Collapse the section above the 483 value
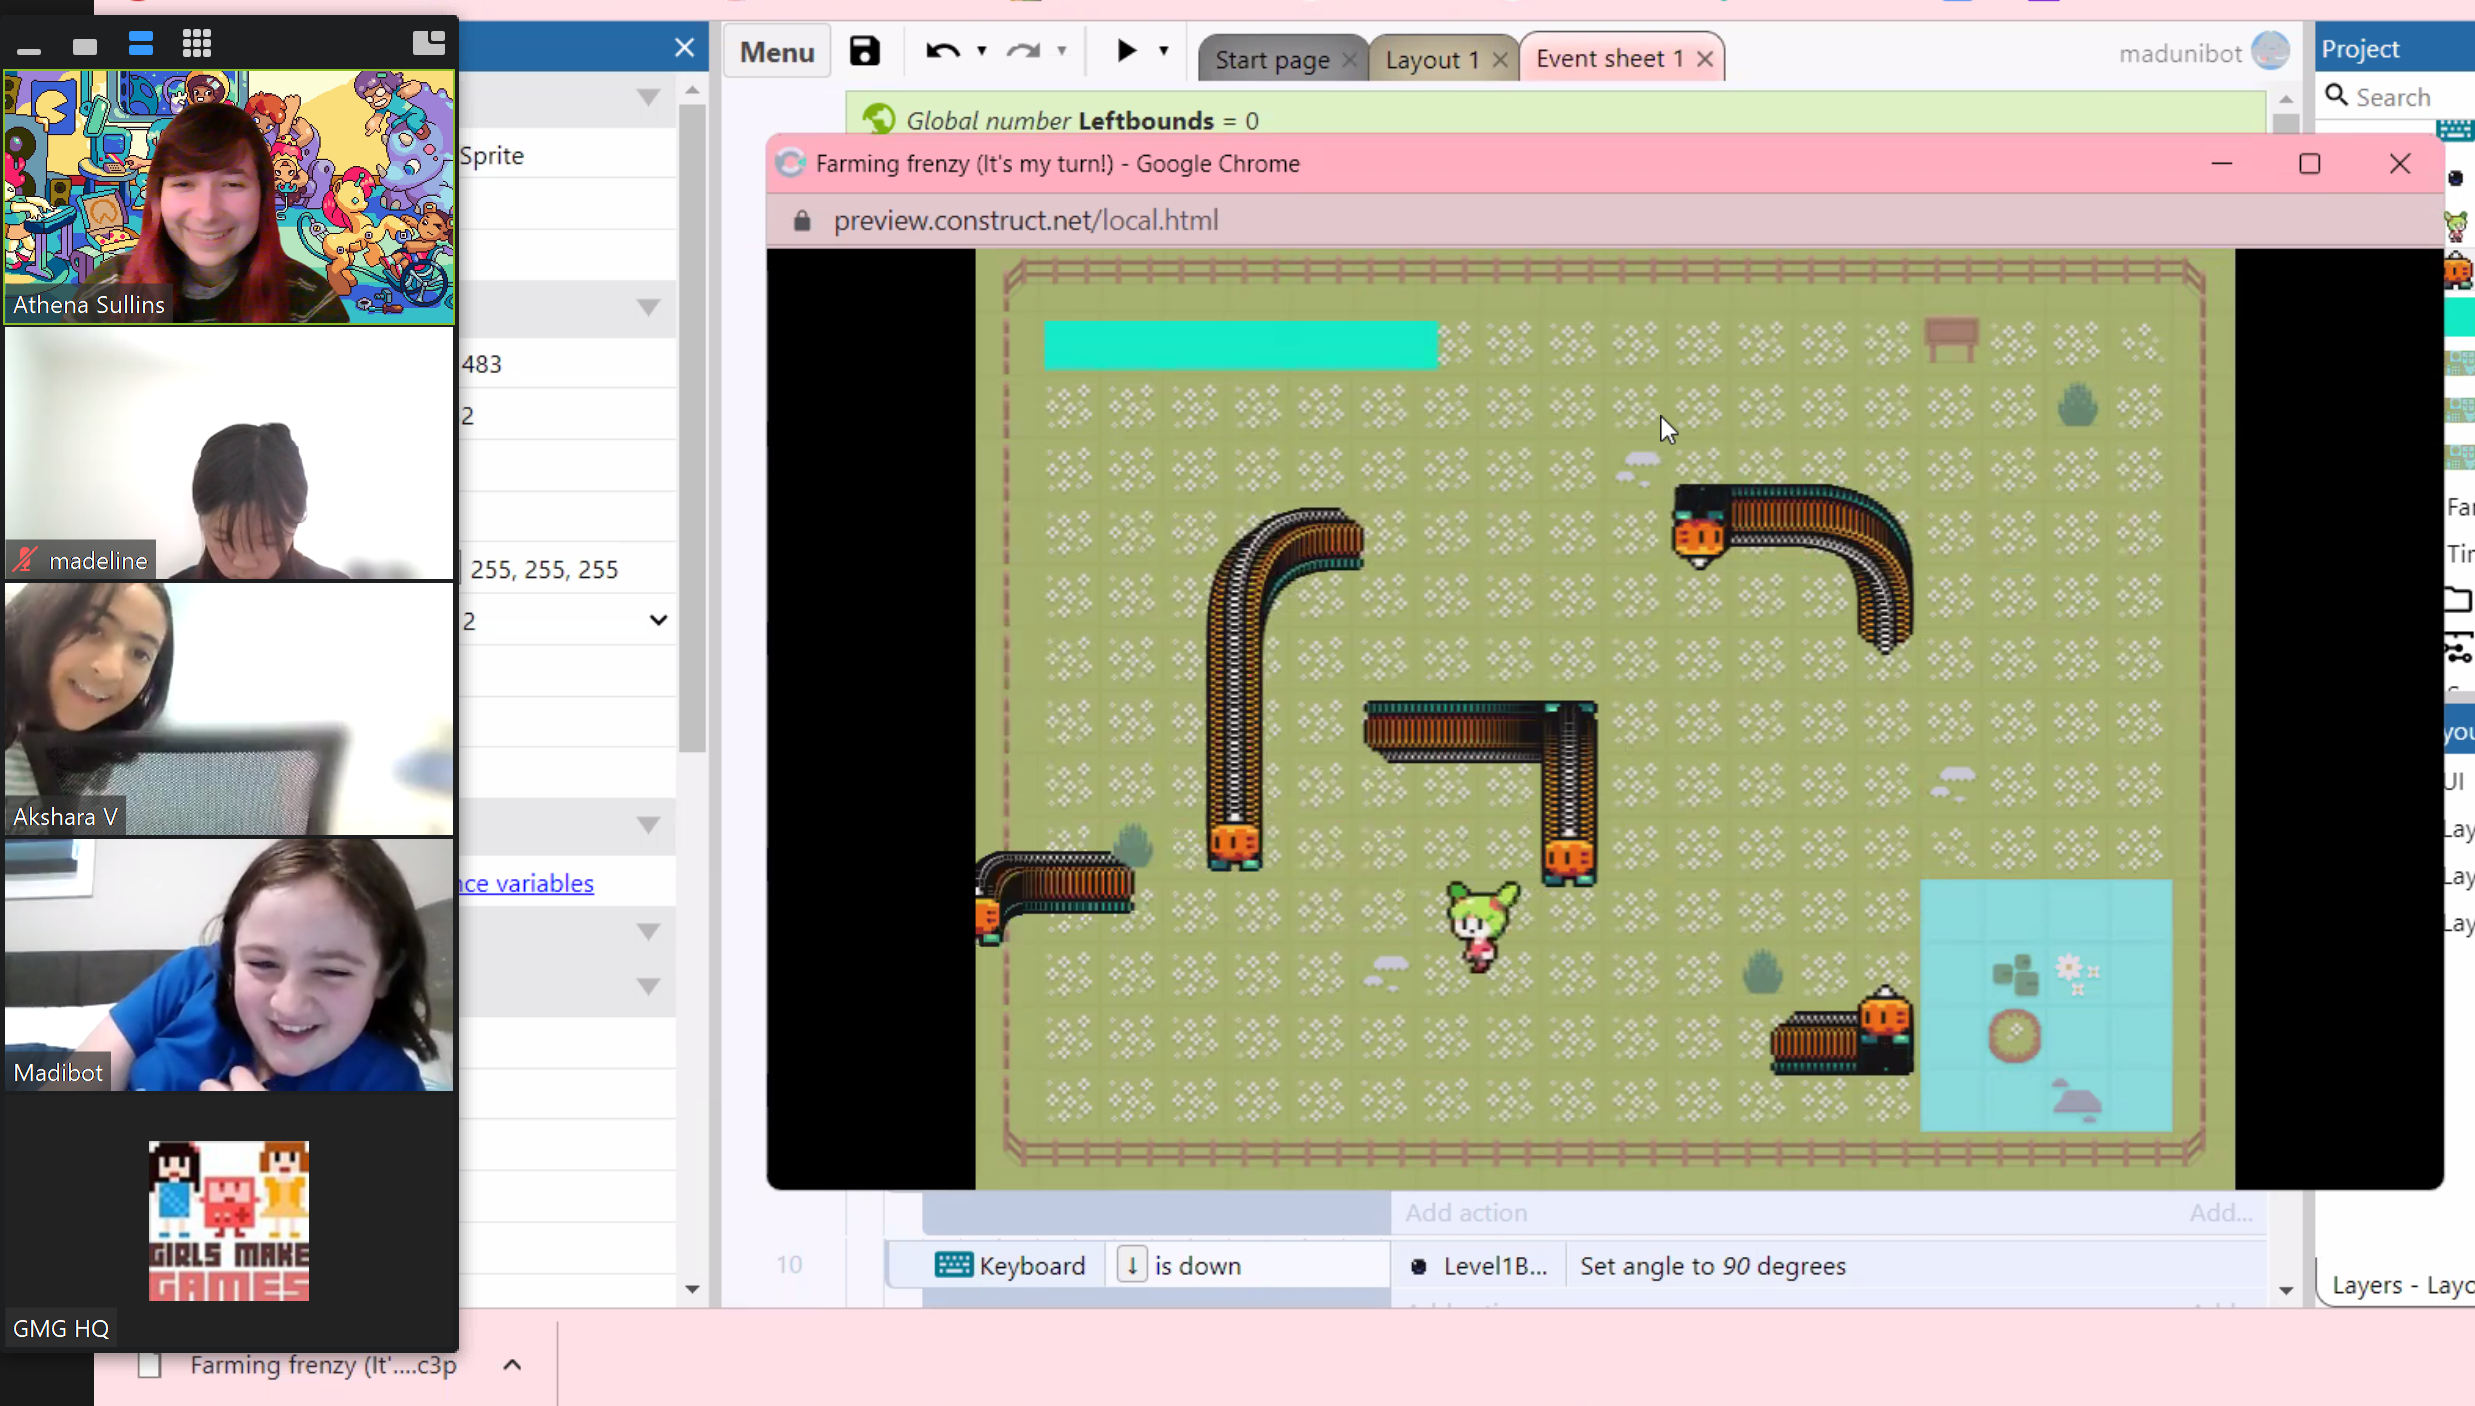2475x1406 pixels. 648,308
